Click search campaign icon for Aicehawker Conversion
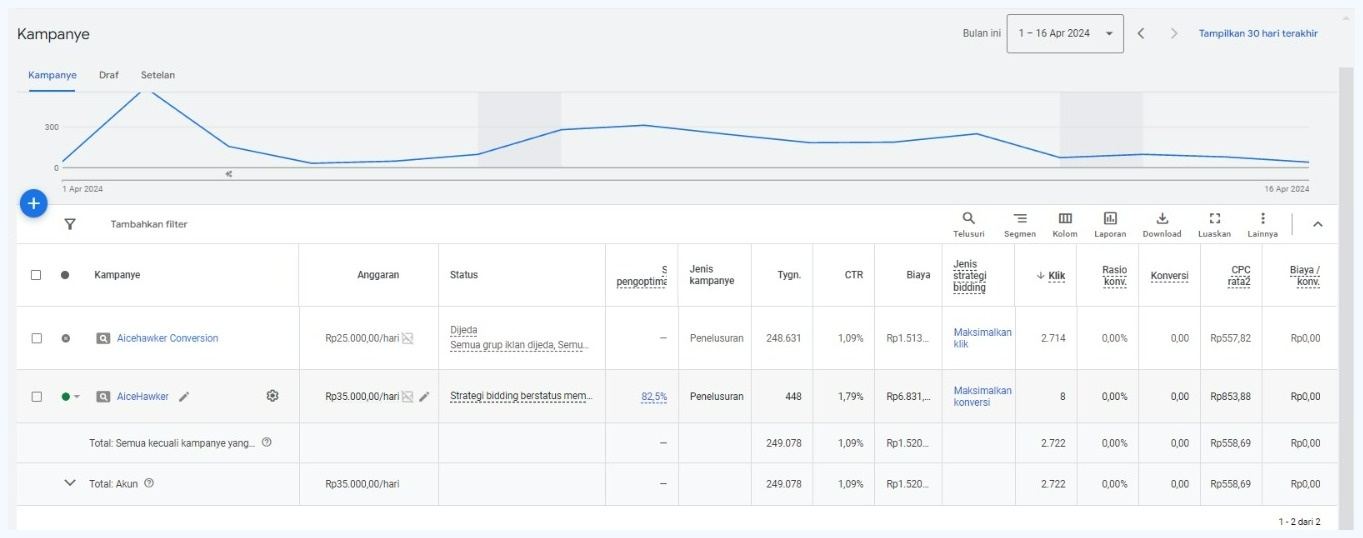The image size is (1363, 538). tap(103, 338)
